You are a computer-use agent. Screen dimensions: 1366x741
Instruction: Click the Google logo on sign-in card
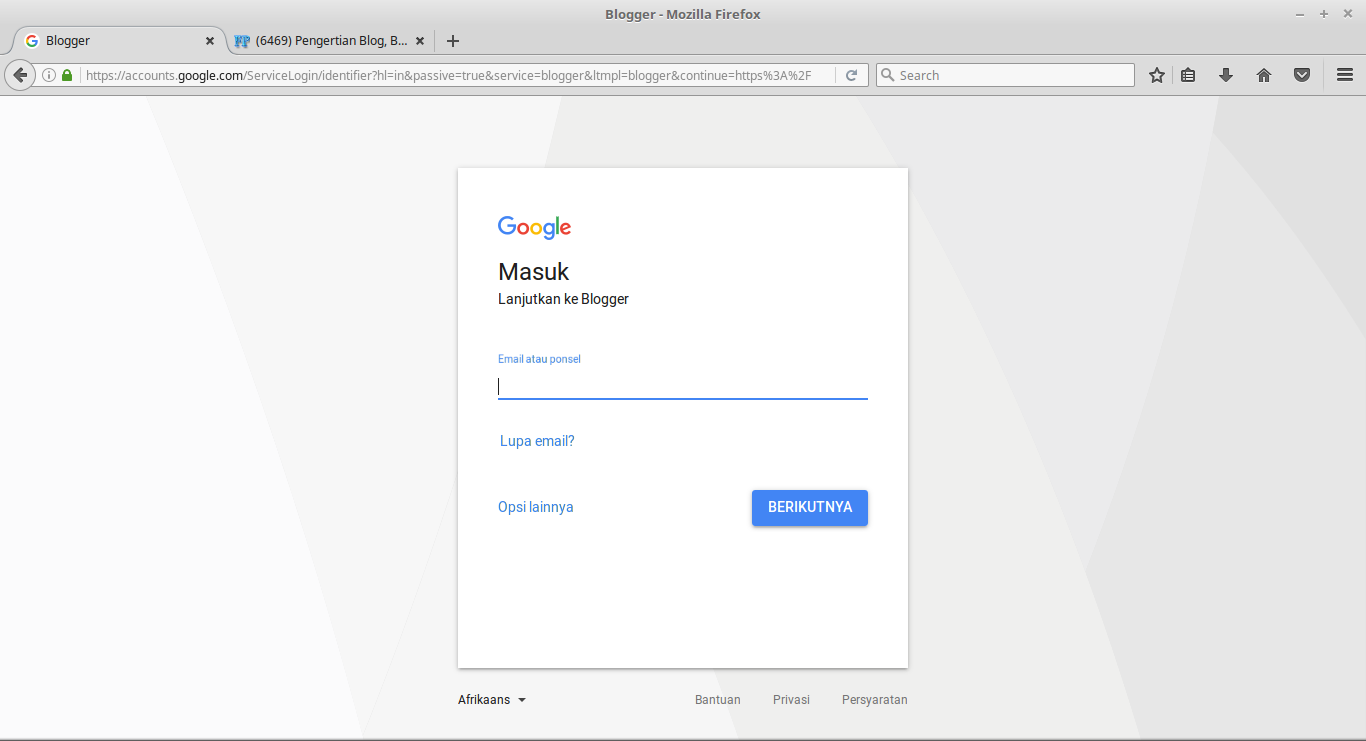[x=535, y=228]
